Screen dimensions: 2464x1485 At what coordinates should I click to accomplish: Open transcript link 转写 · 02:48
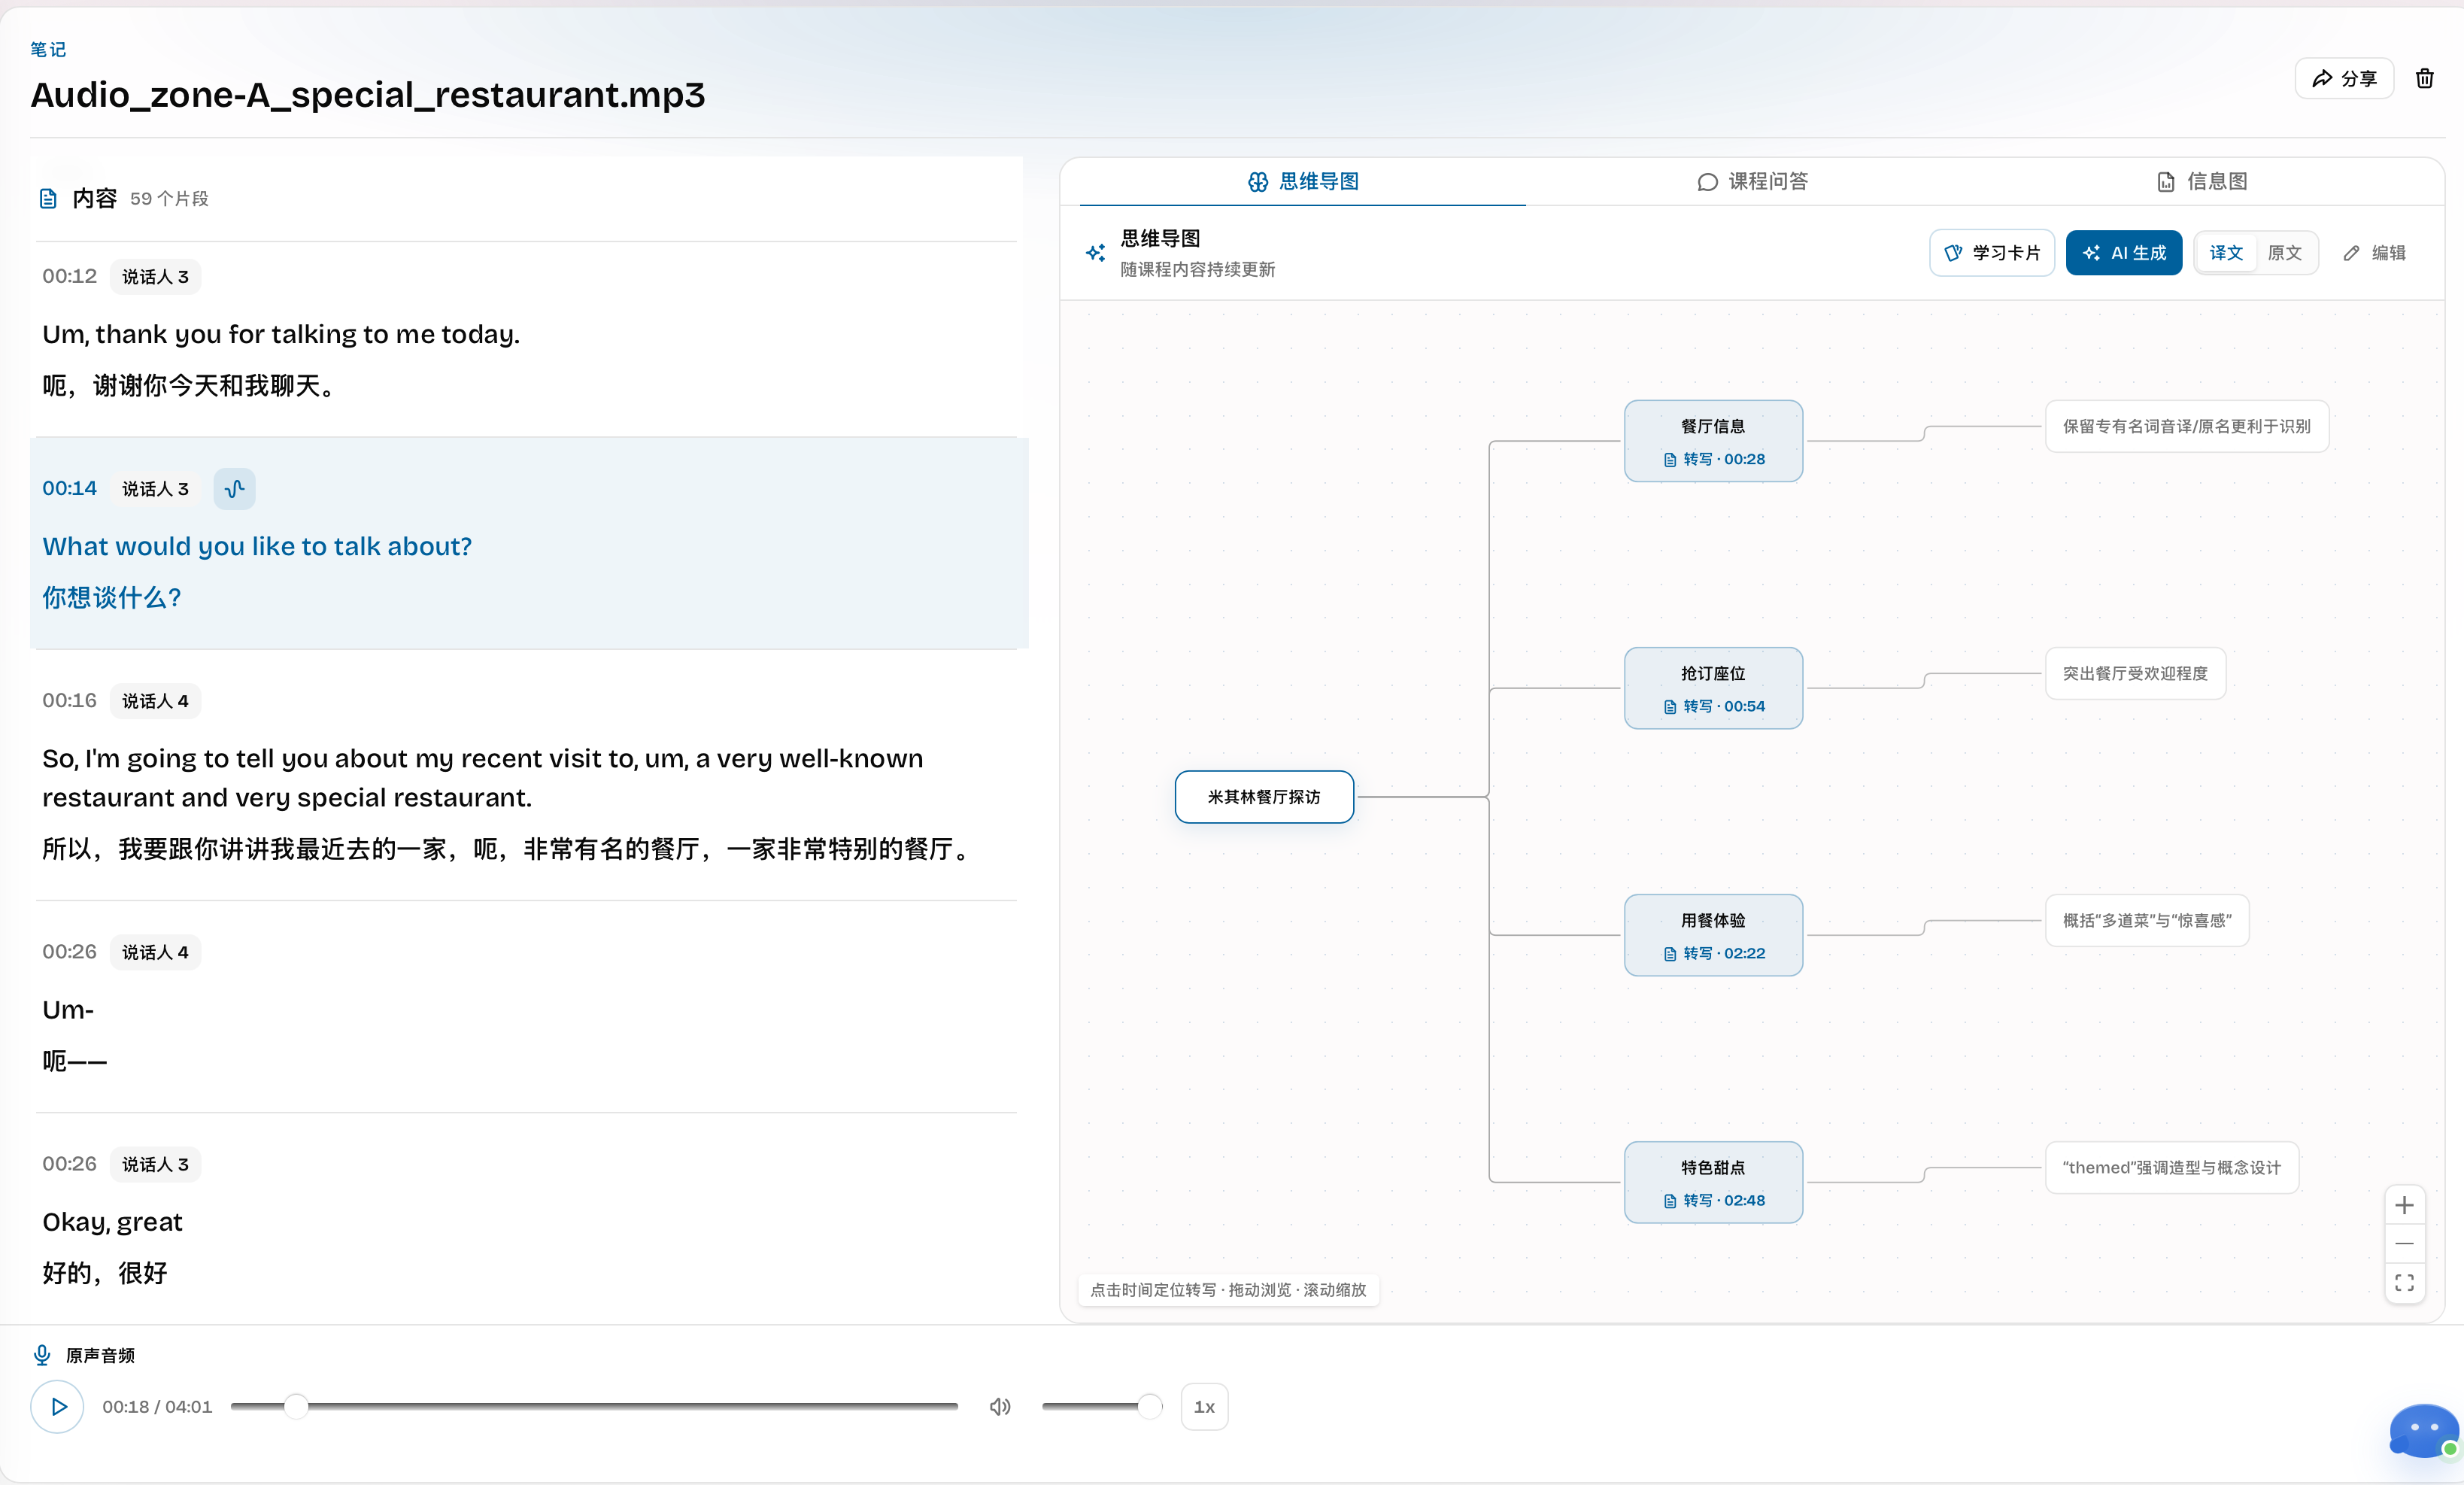click(1714, 1200)
